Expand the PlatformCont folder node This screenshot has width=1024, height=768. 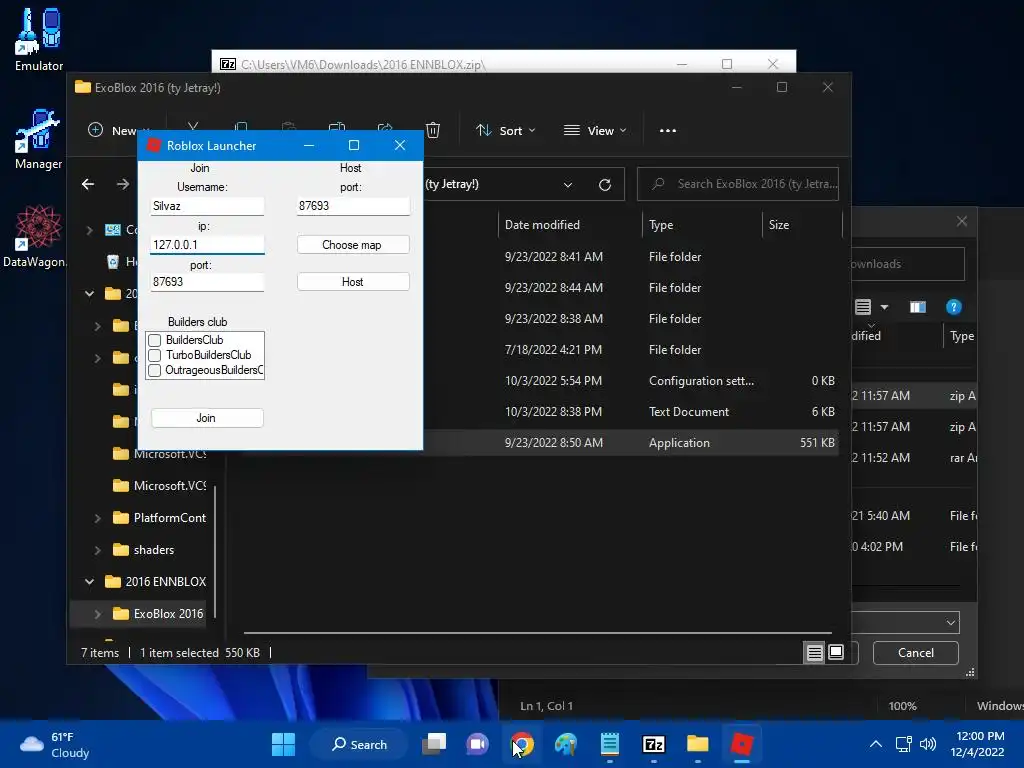click(97, 518)
